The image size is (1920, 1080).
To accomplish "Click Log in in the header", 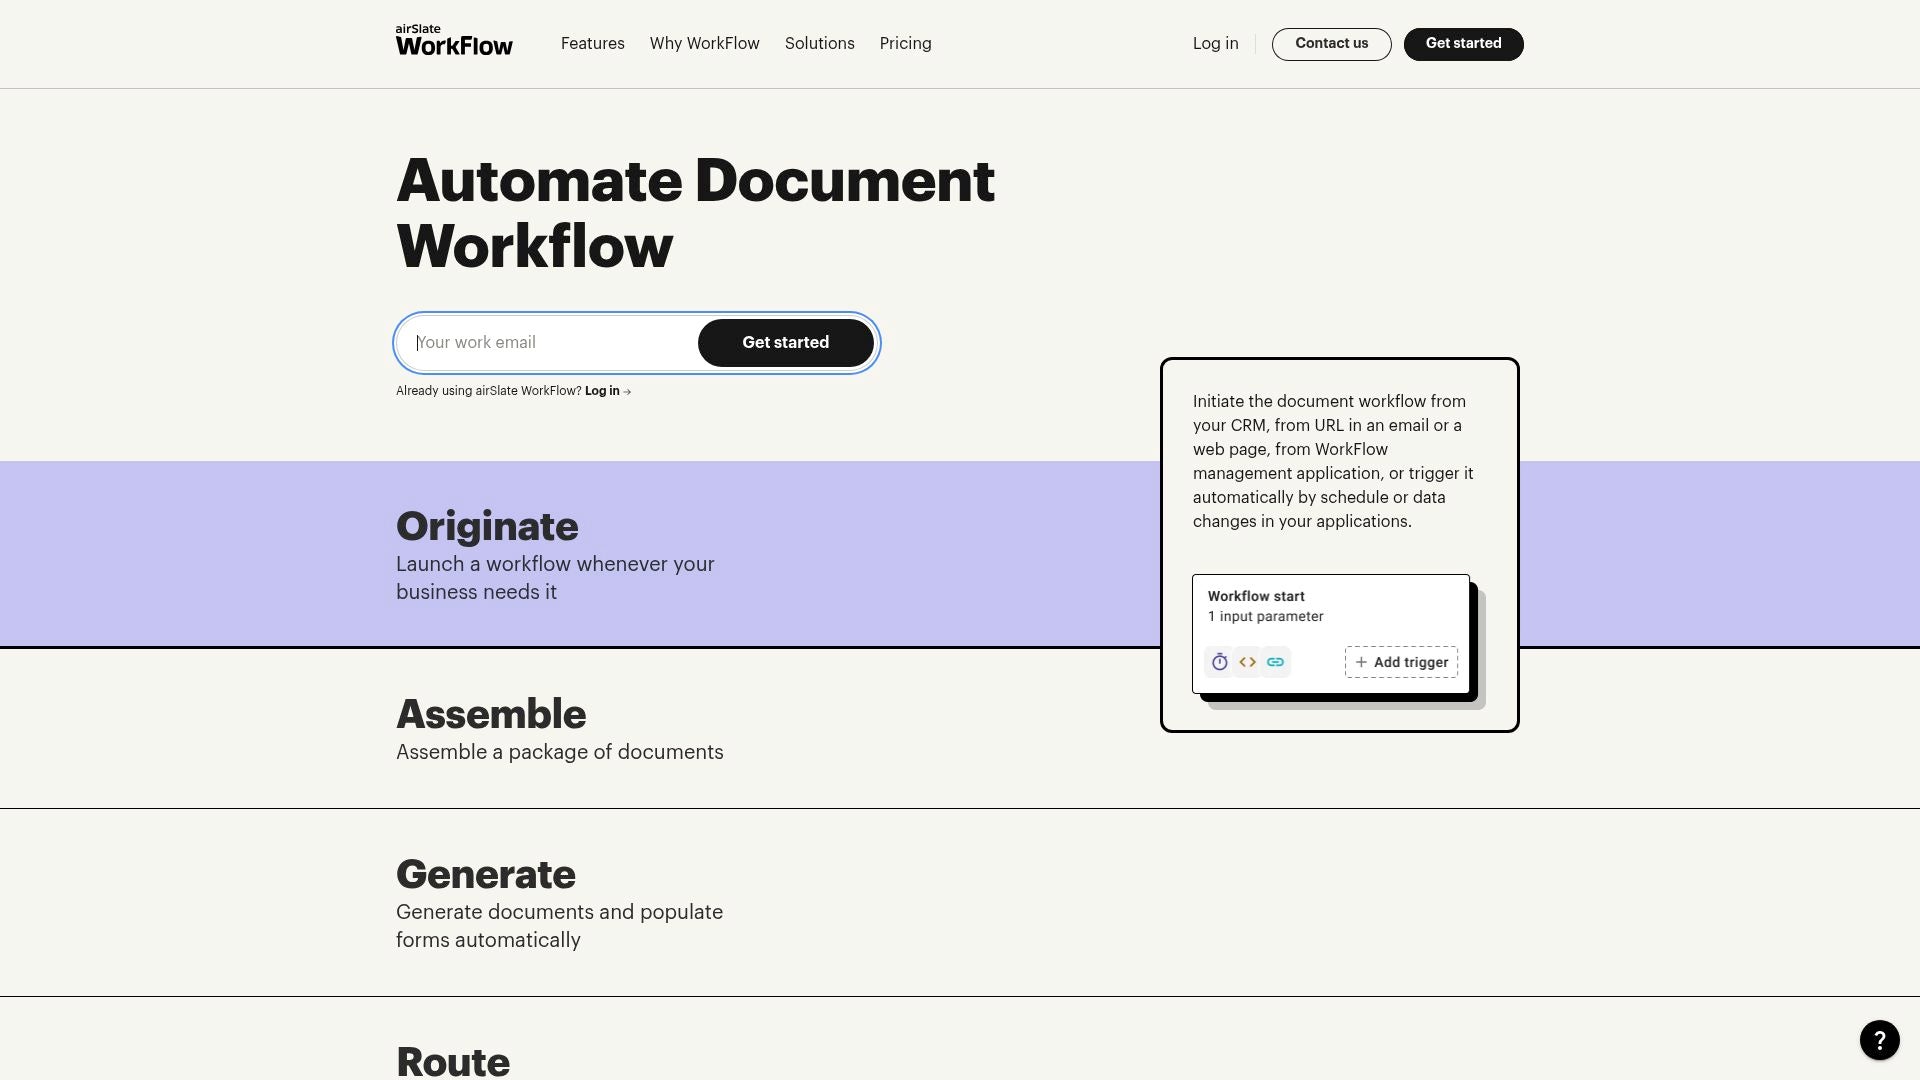I will tap(1215, 44).
